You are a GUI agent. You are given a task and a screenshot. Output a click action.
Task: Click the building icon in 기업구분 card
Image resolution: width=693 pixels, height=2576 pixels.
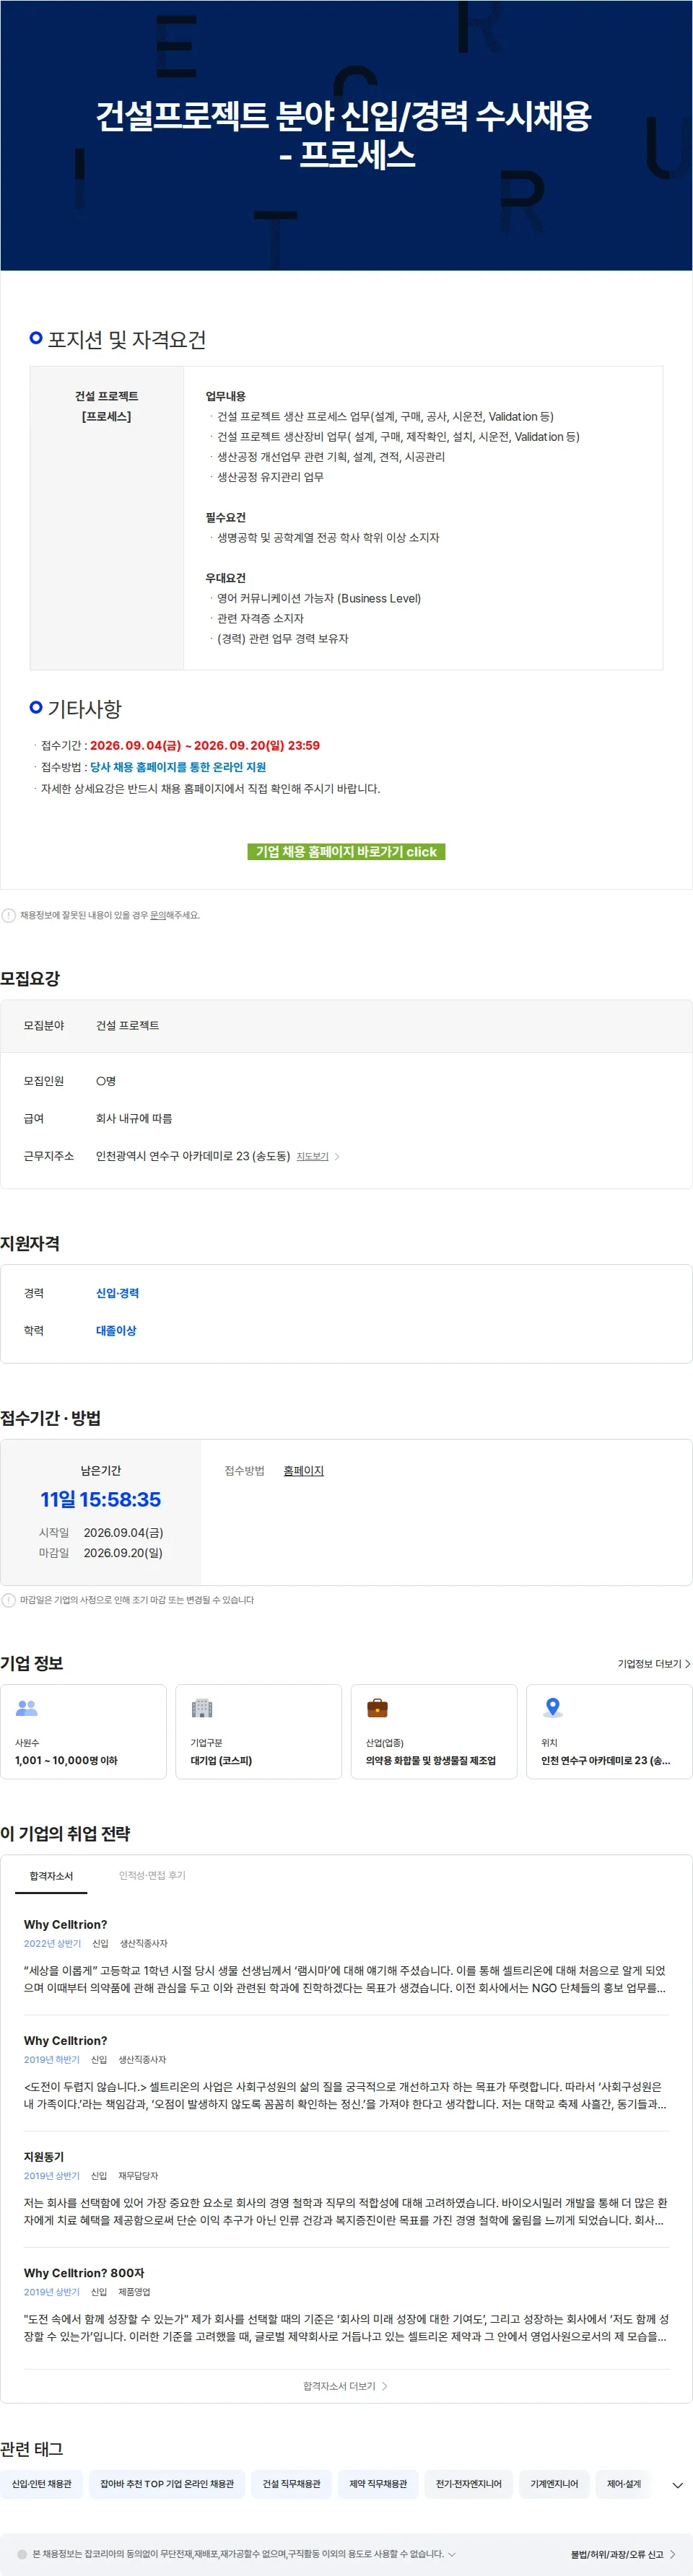pyautogui.click(x=202, y=1708)
